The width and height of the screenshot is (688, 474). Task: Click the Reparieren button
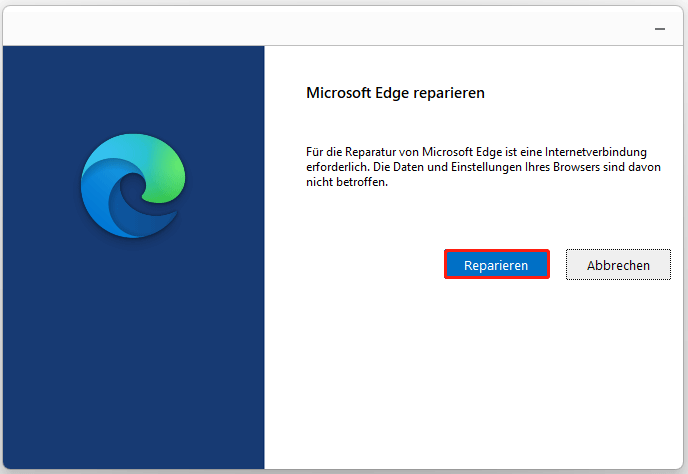496,265
